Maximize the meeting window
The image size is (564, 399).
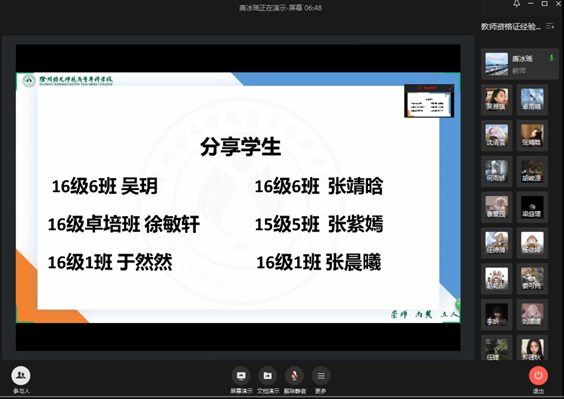pos(545,4)
